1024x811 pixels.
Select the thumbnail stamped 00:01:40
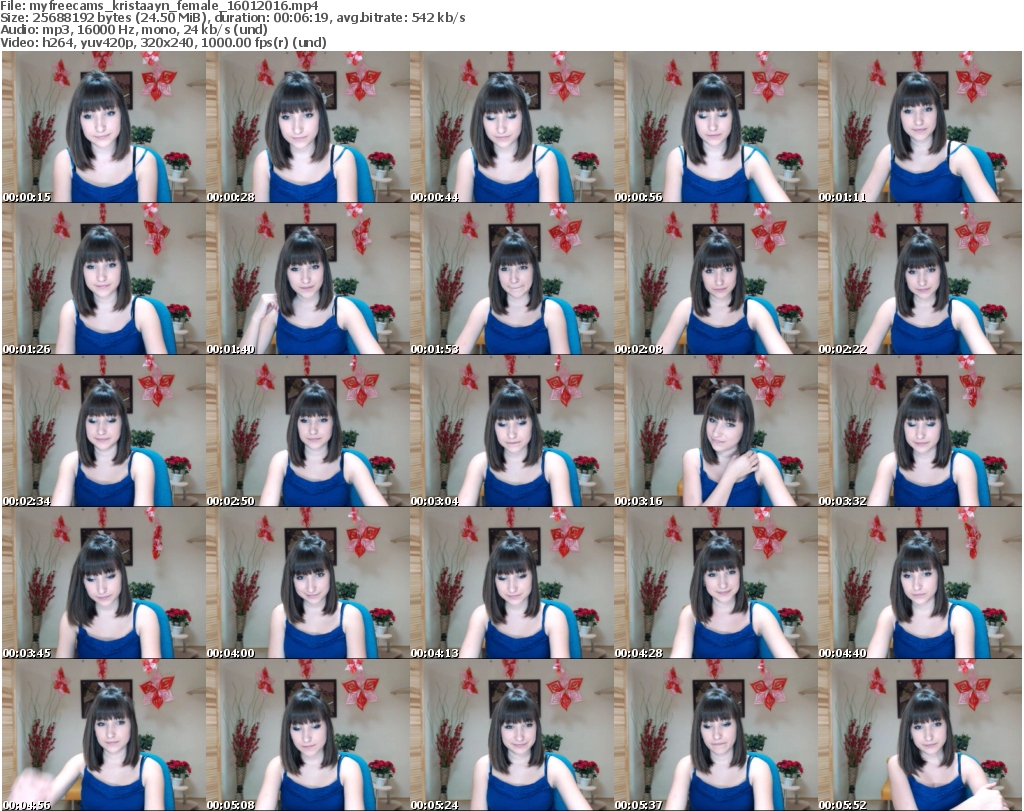click(x=308, y=279)
